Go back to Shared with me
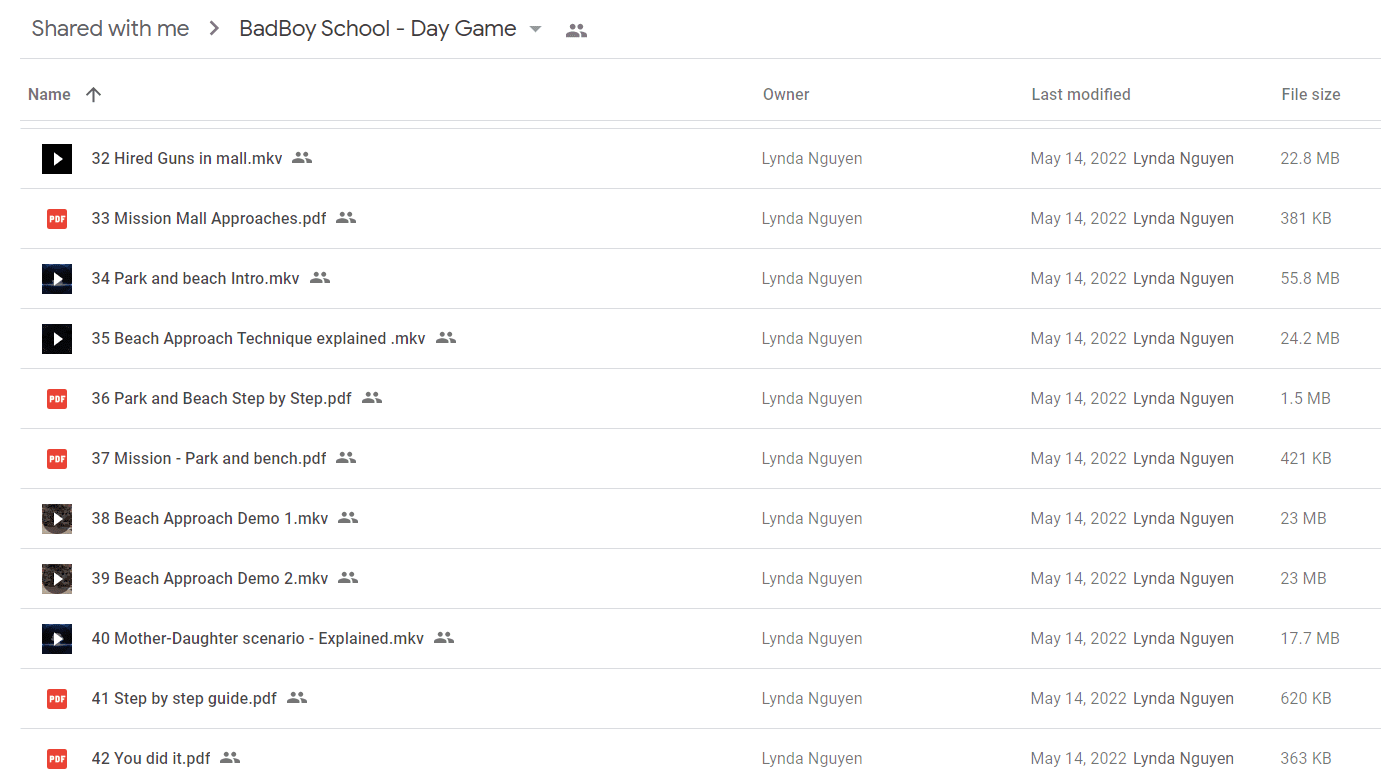1381x778 pixels. [110, 29]
